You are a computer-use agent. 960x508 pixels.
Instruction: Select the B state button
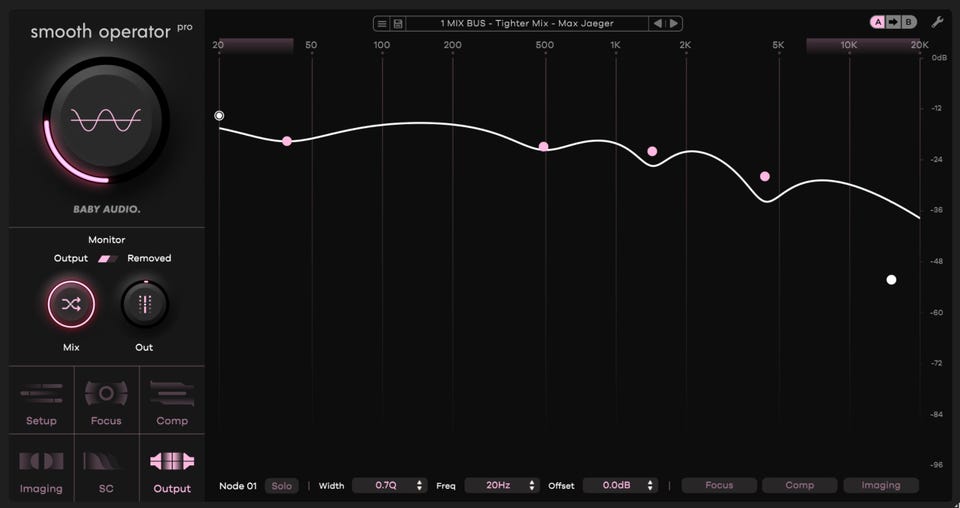(909, 22)
